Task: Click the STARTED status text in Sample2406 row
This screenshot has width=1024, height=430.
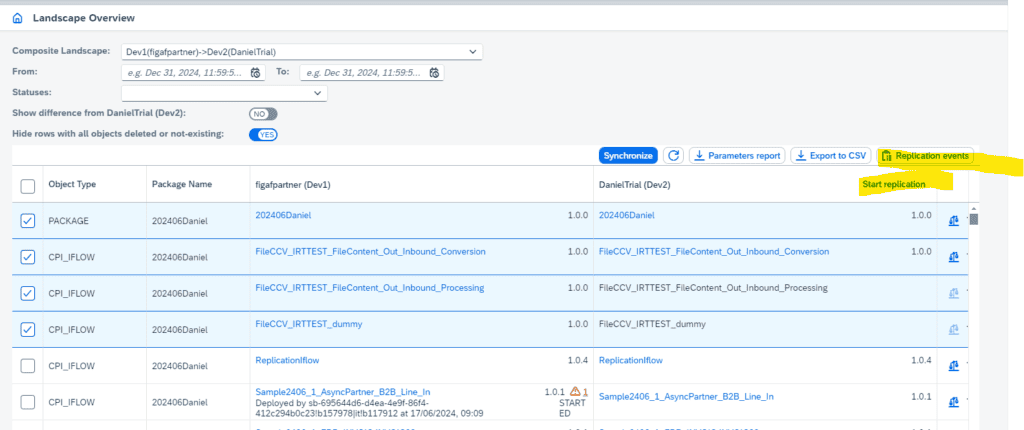Action: coord(575,408)
